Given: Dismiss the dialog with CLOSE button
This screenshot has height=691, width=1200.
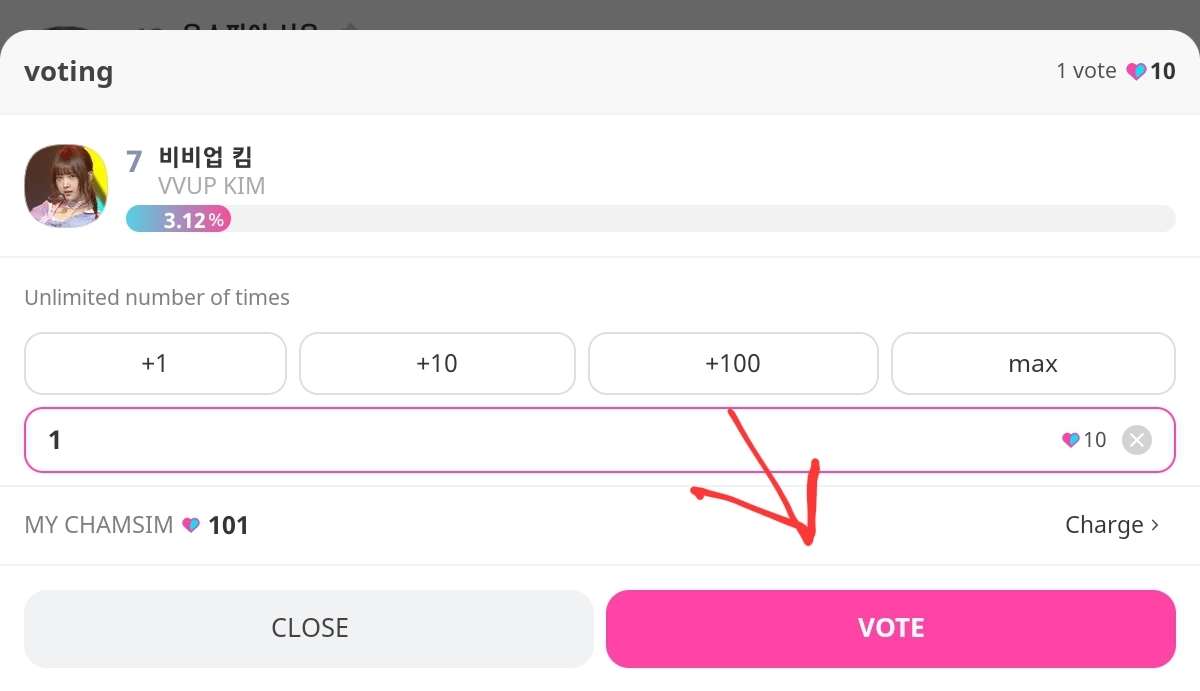Looking at the screenshot, I should (x=309, y=628).
